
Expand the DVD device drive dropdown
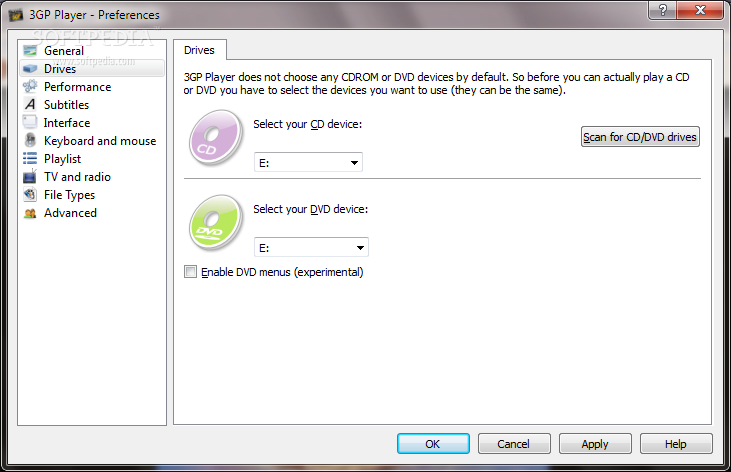(311, 247)
